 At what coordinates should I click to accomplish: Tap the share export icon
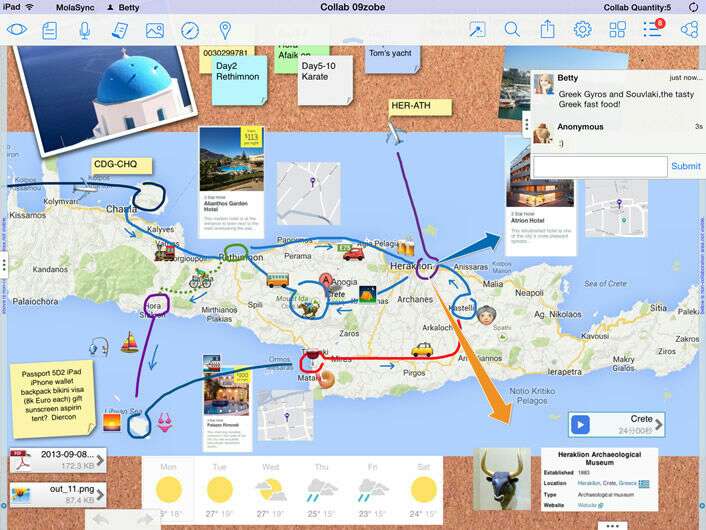548,29
